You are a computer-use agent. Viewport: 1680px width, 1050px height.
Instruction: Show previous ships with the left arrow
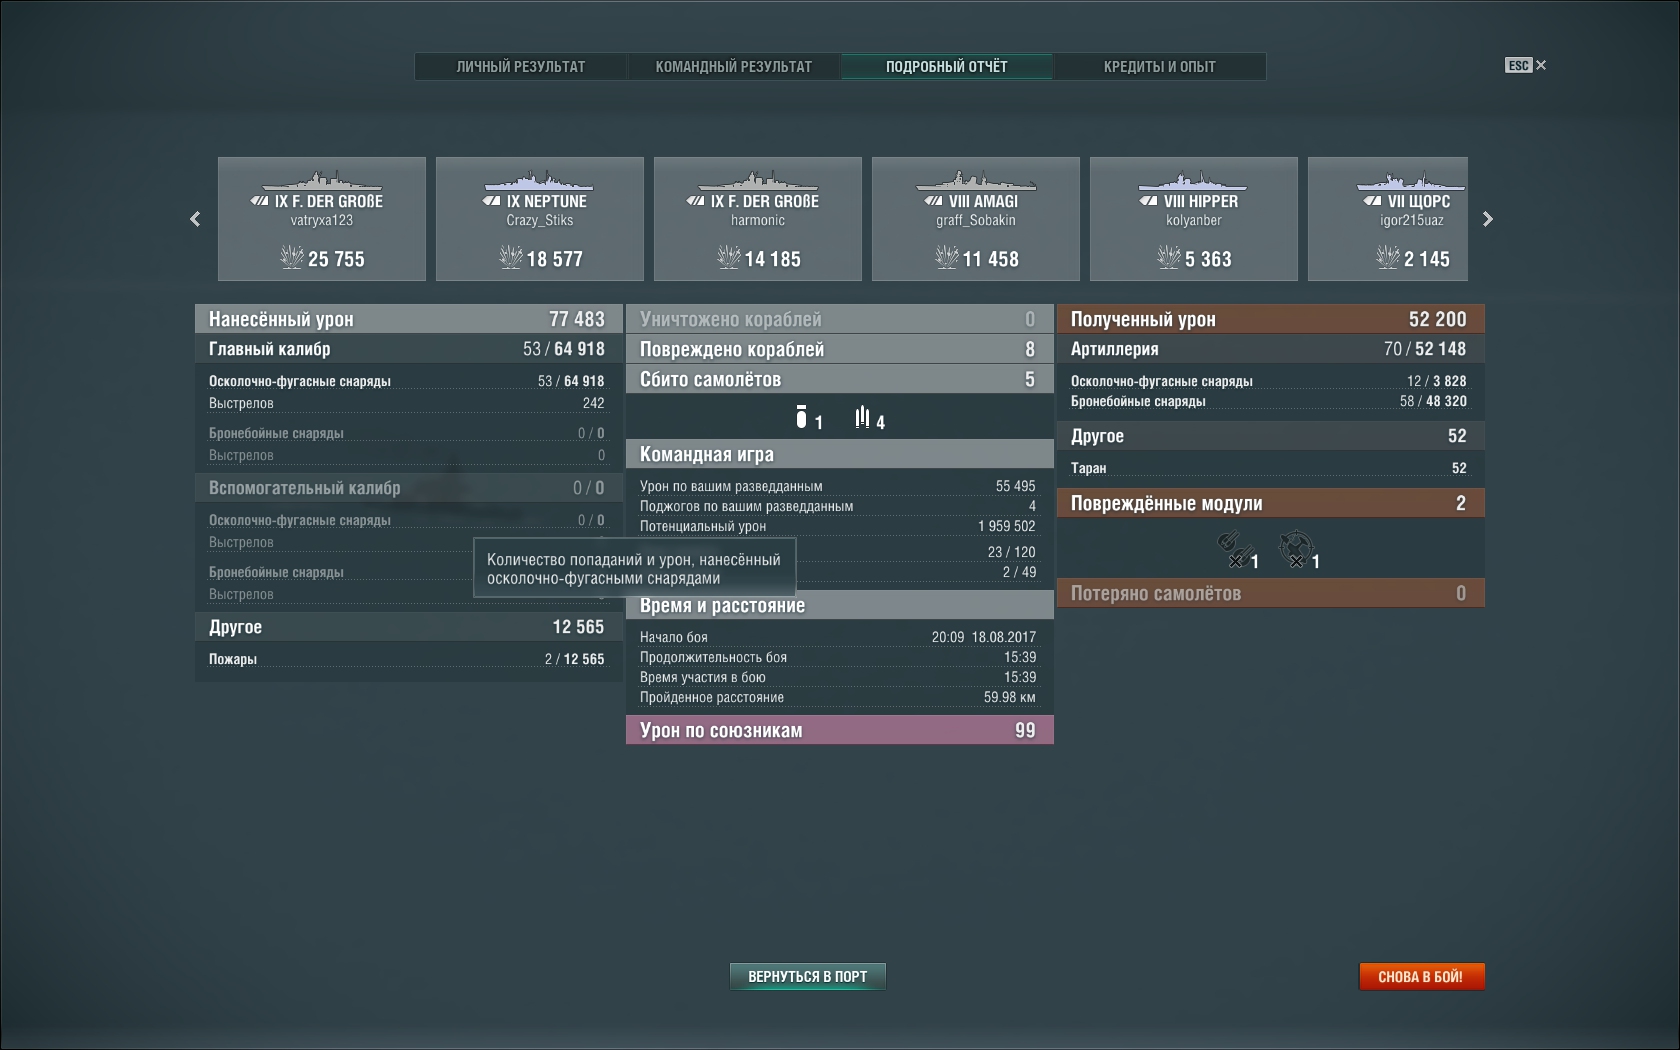[195, 219]
